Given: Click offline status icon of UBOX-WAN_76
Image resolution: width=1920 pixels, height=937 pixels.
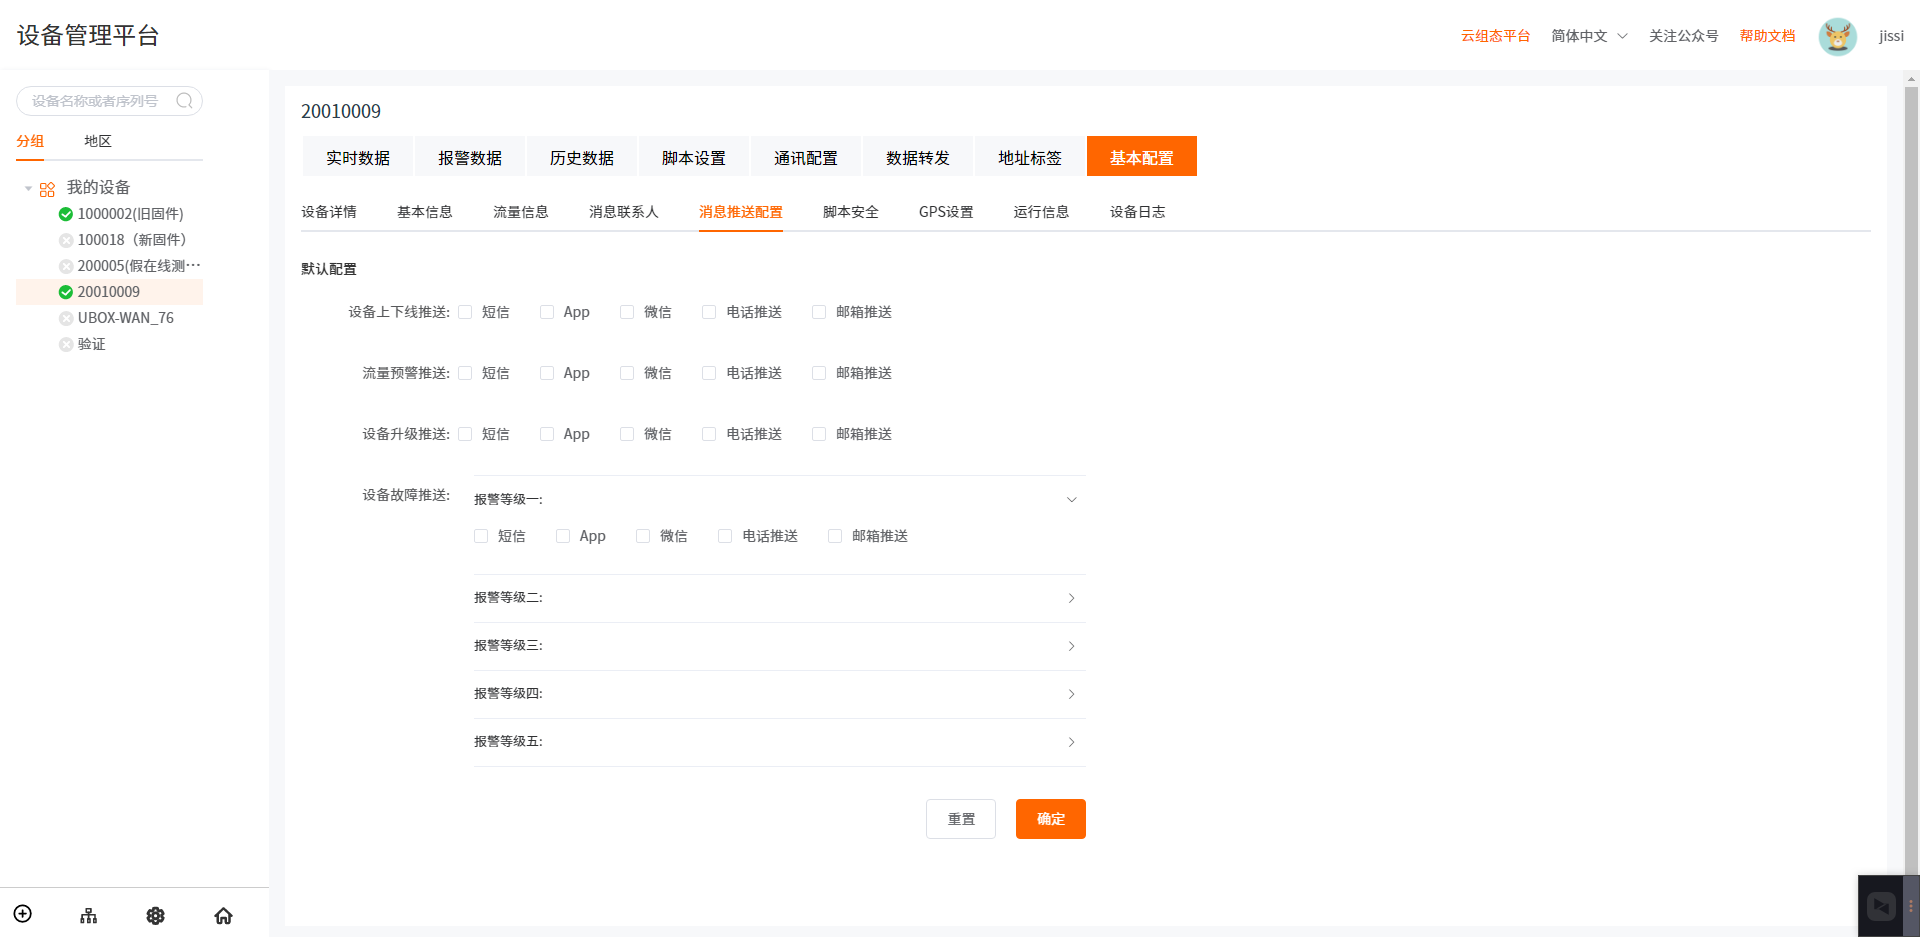Looking at the screenshot, I should point(66,318).
